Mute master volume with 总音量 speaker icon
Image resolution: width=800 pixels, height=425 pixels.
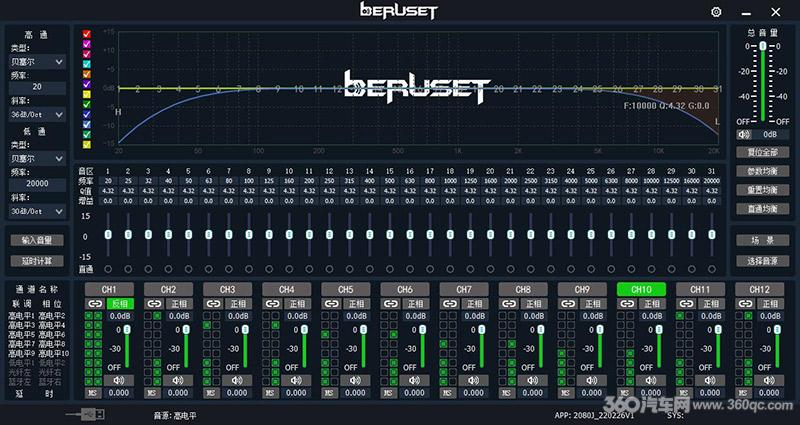click(x=744, y=135)
